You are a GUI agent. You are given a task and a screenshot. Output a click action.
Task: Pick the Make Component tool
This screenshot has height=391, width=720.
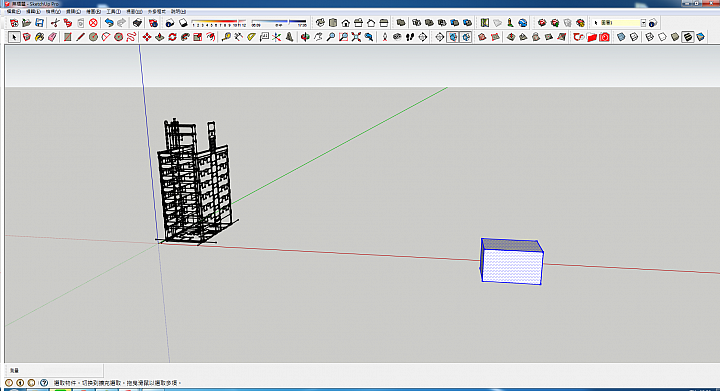[27, 37]
